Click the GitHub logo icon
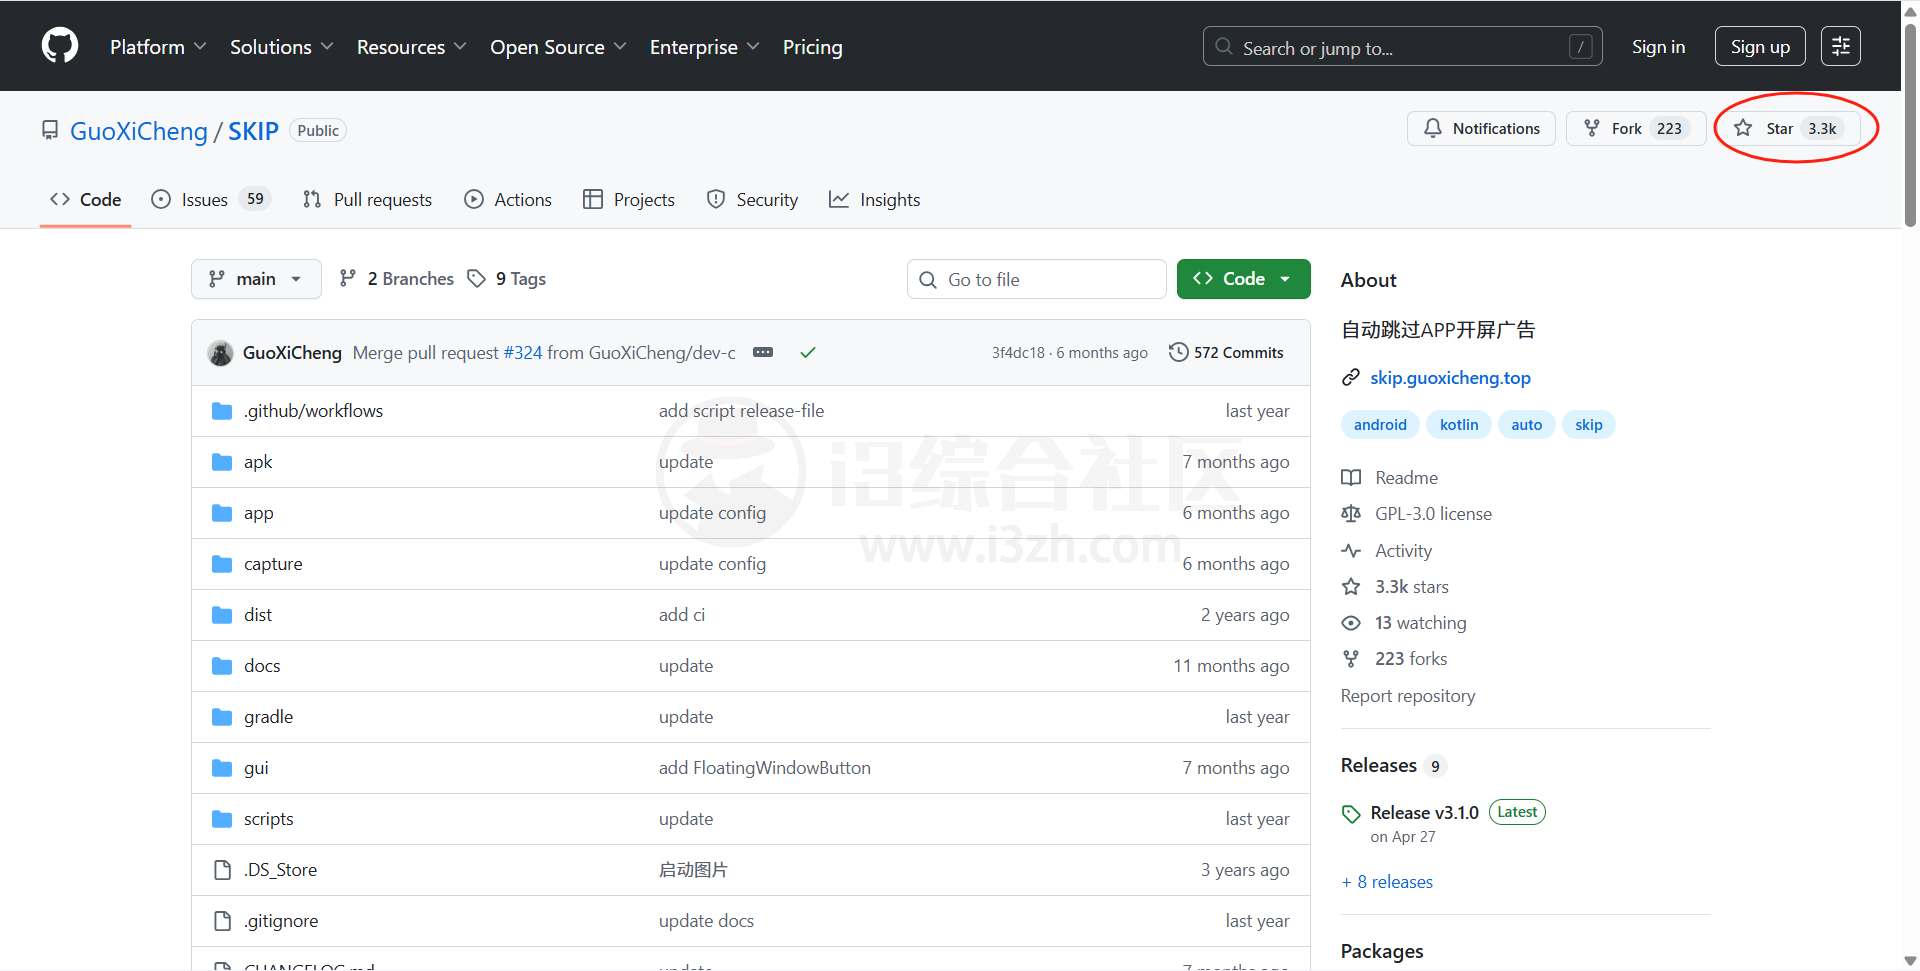 (x=60, y=46)
